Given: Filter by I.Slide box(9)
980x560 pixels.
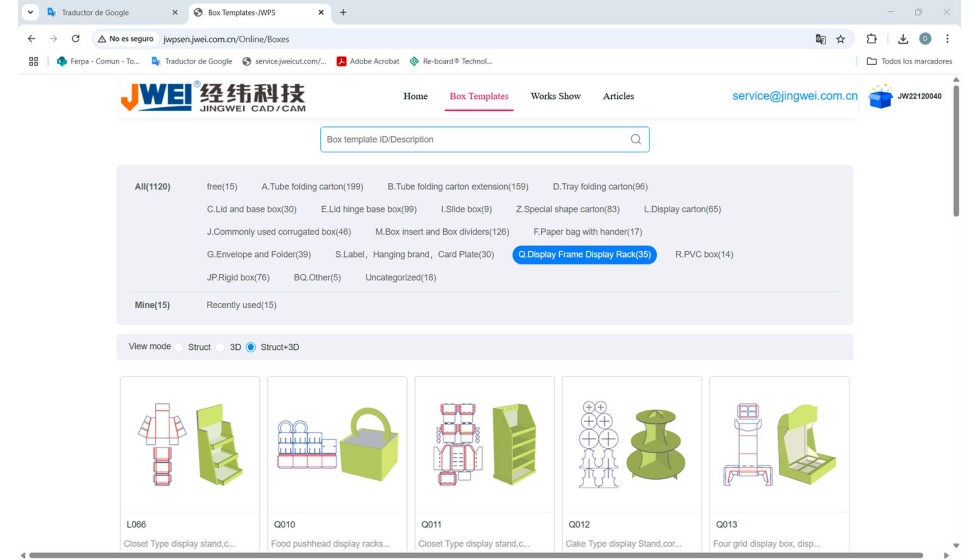Looking at the screenshot, I should (x=466, y=209).
